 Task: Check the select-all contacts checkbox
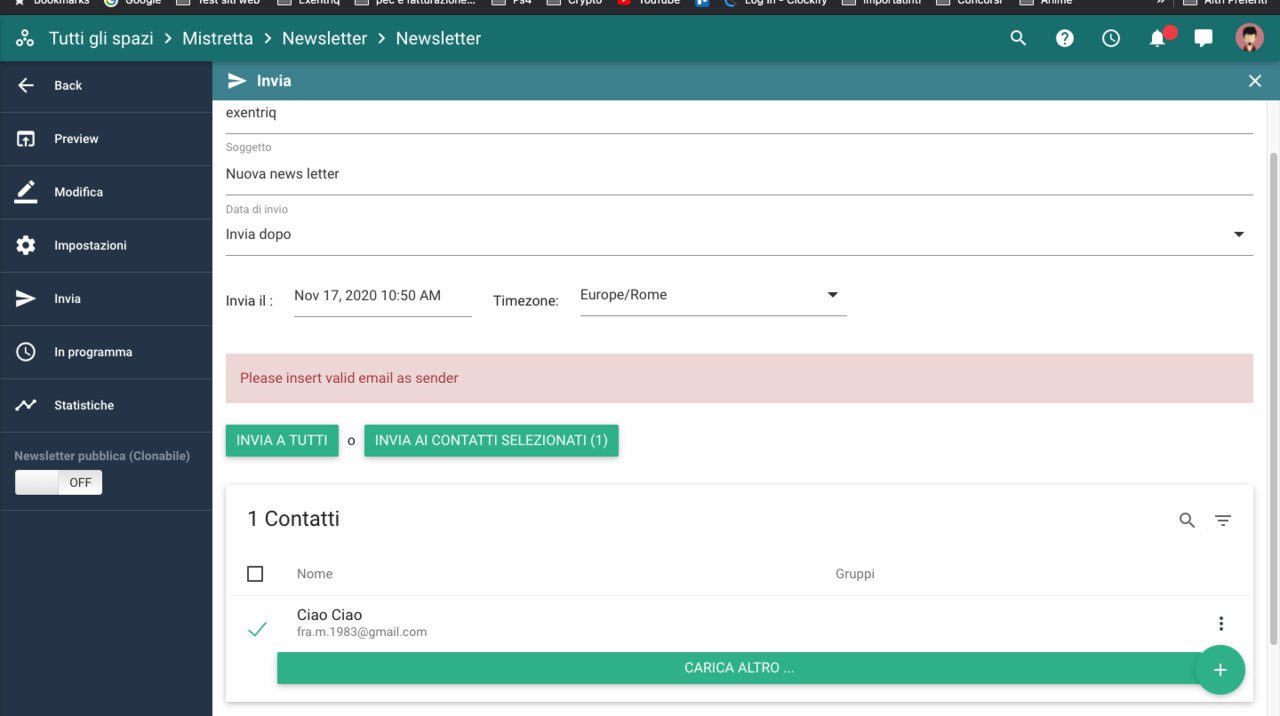pyautogui.click(x=255, y=574)
